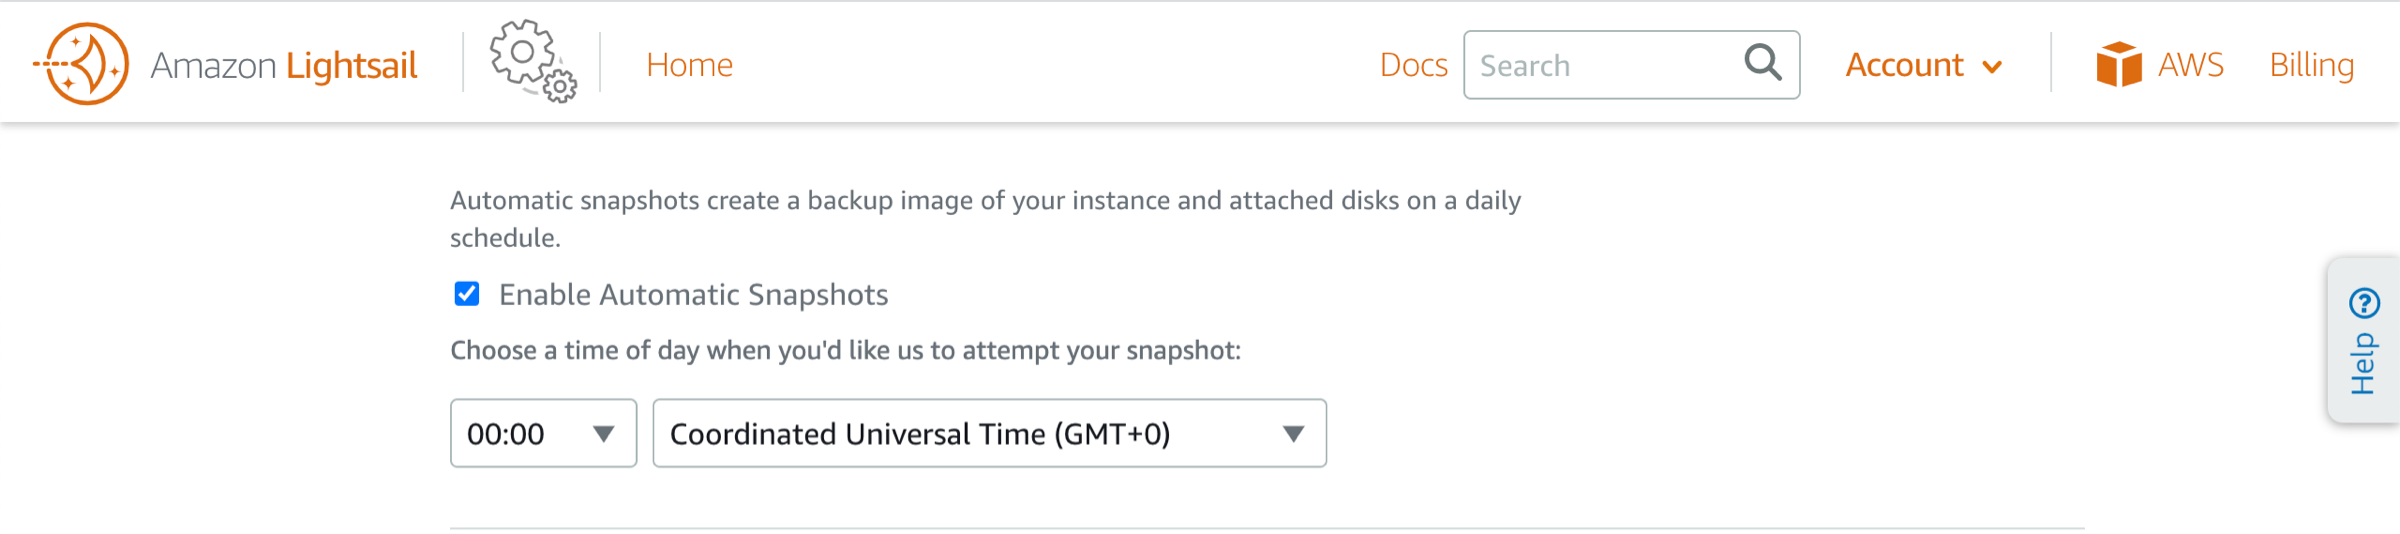Open the Billing link
Screen dimensions: 2400x534
(x=2311, y=65)
